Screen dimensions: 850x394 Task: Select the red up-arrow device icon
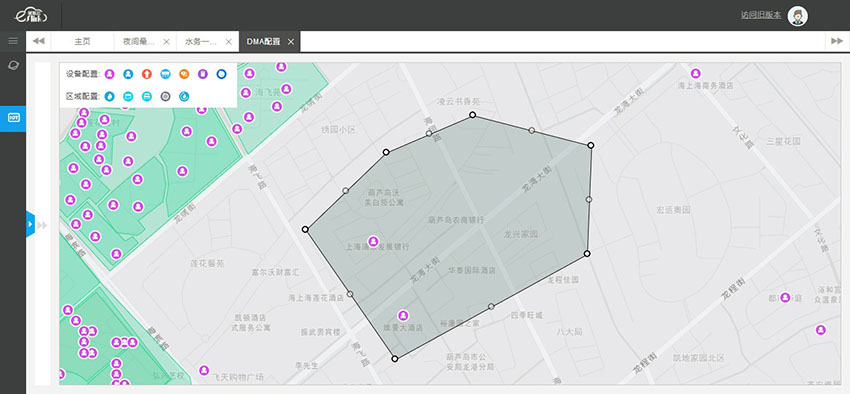[146, 74]
